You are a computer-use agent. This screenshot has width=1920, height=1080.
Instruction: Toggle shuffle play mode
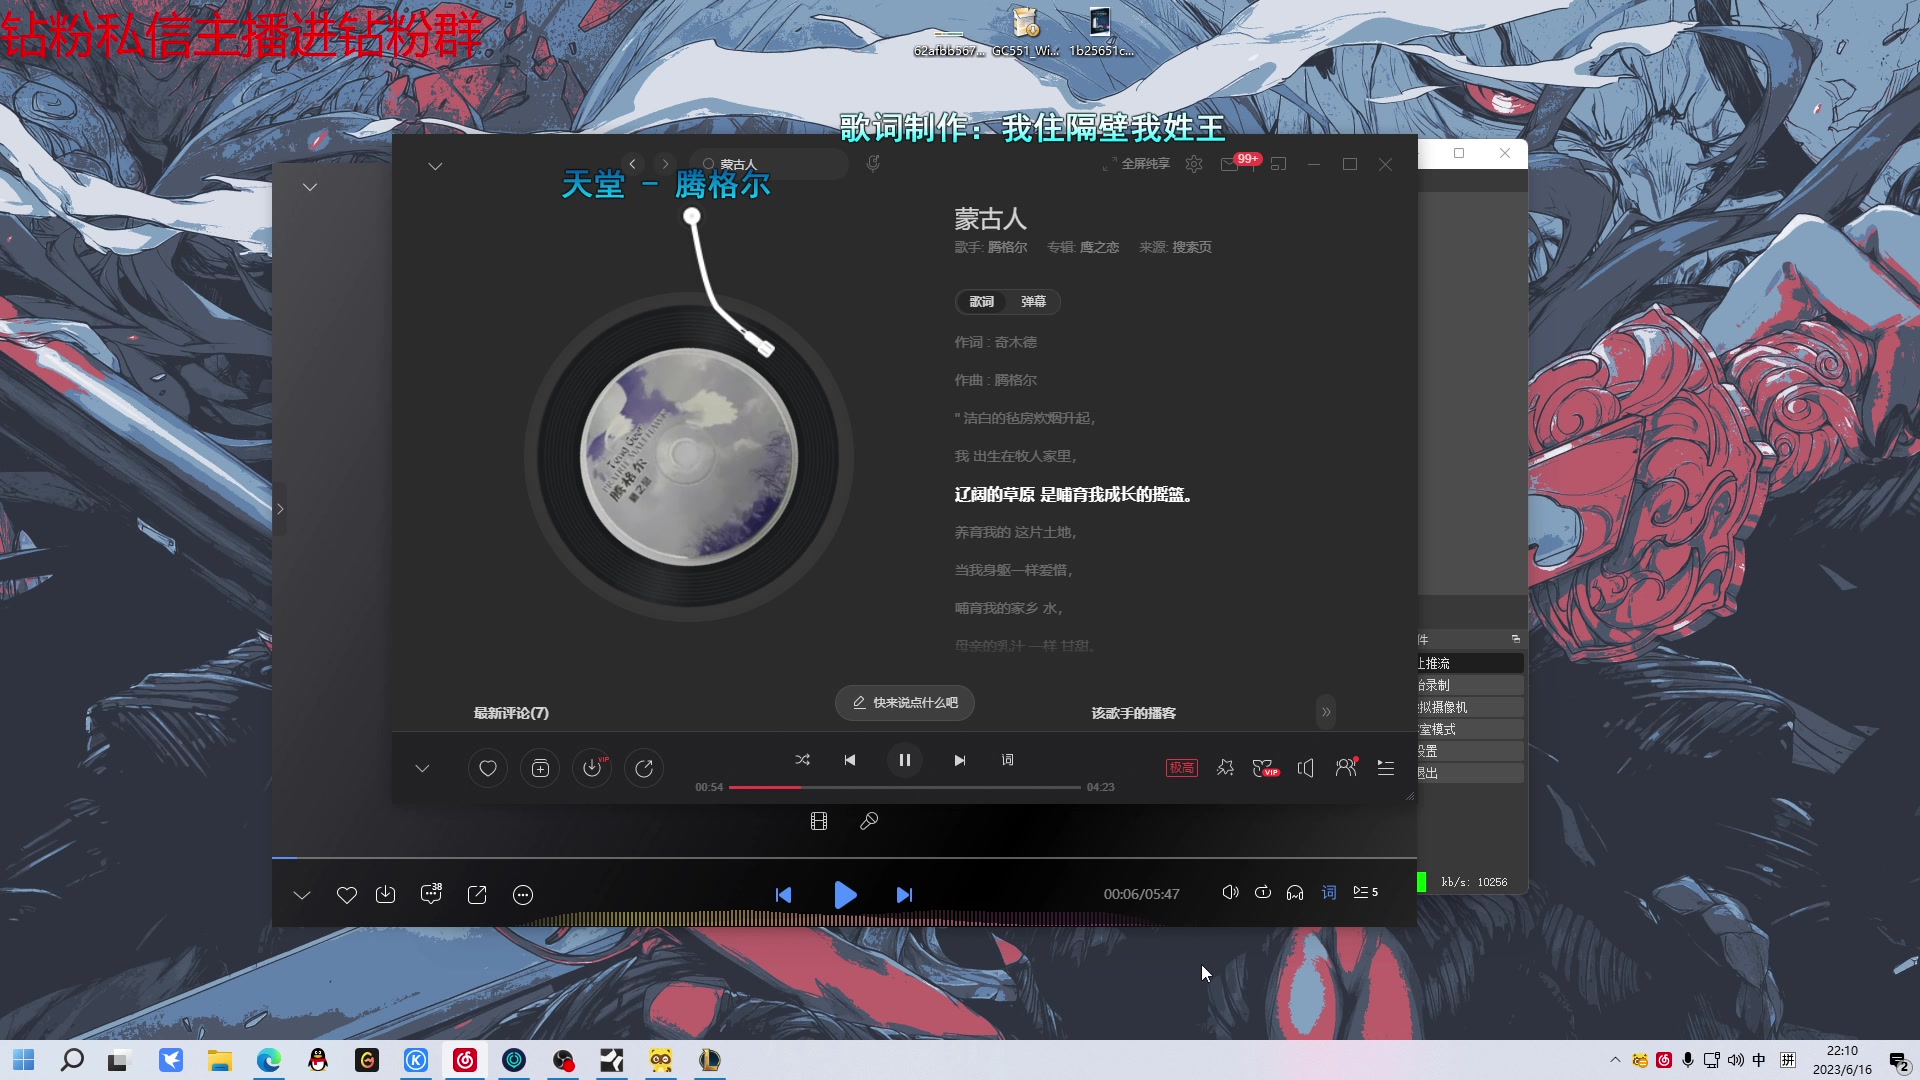pyautogui.click(x=802, y=760)
